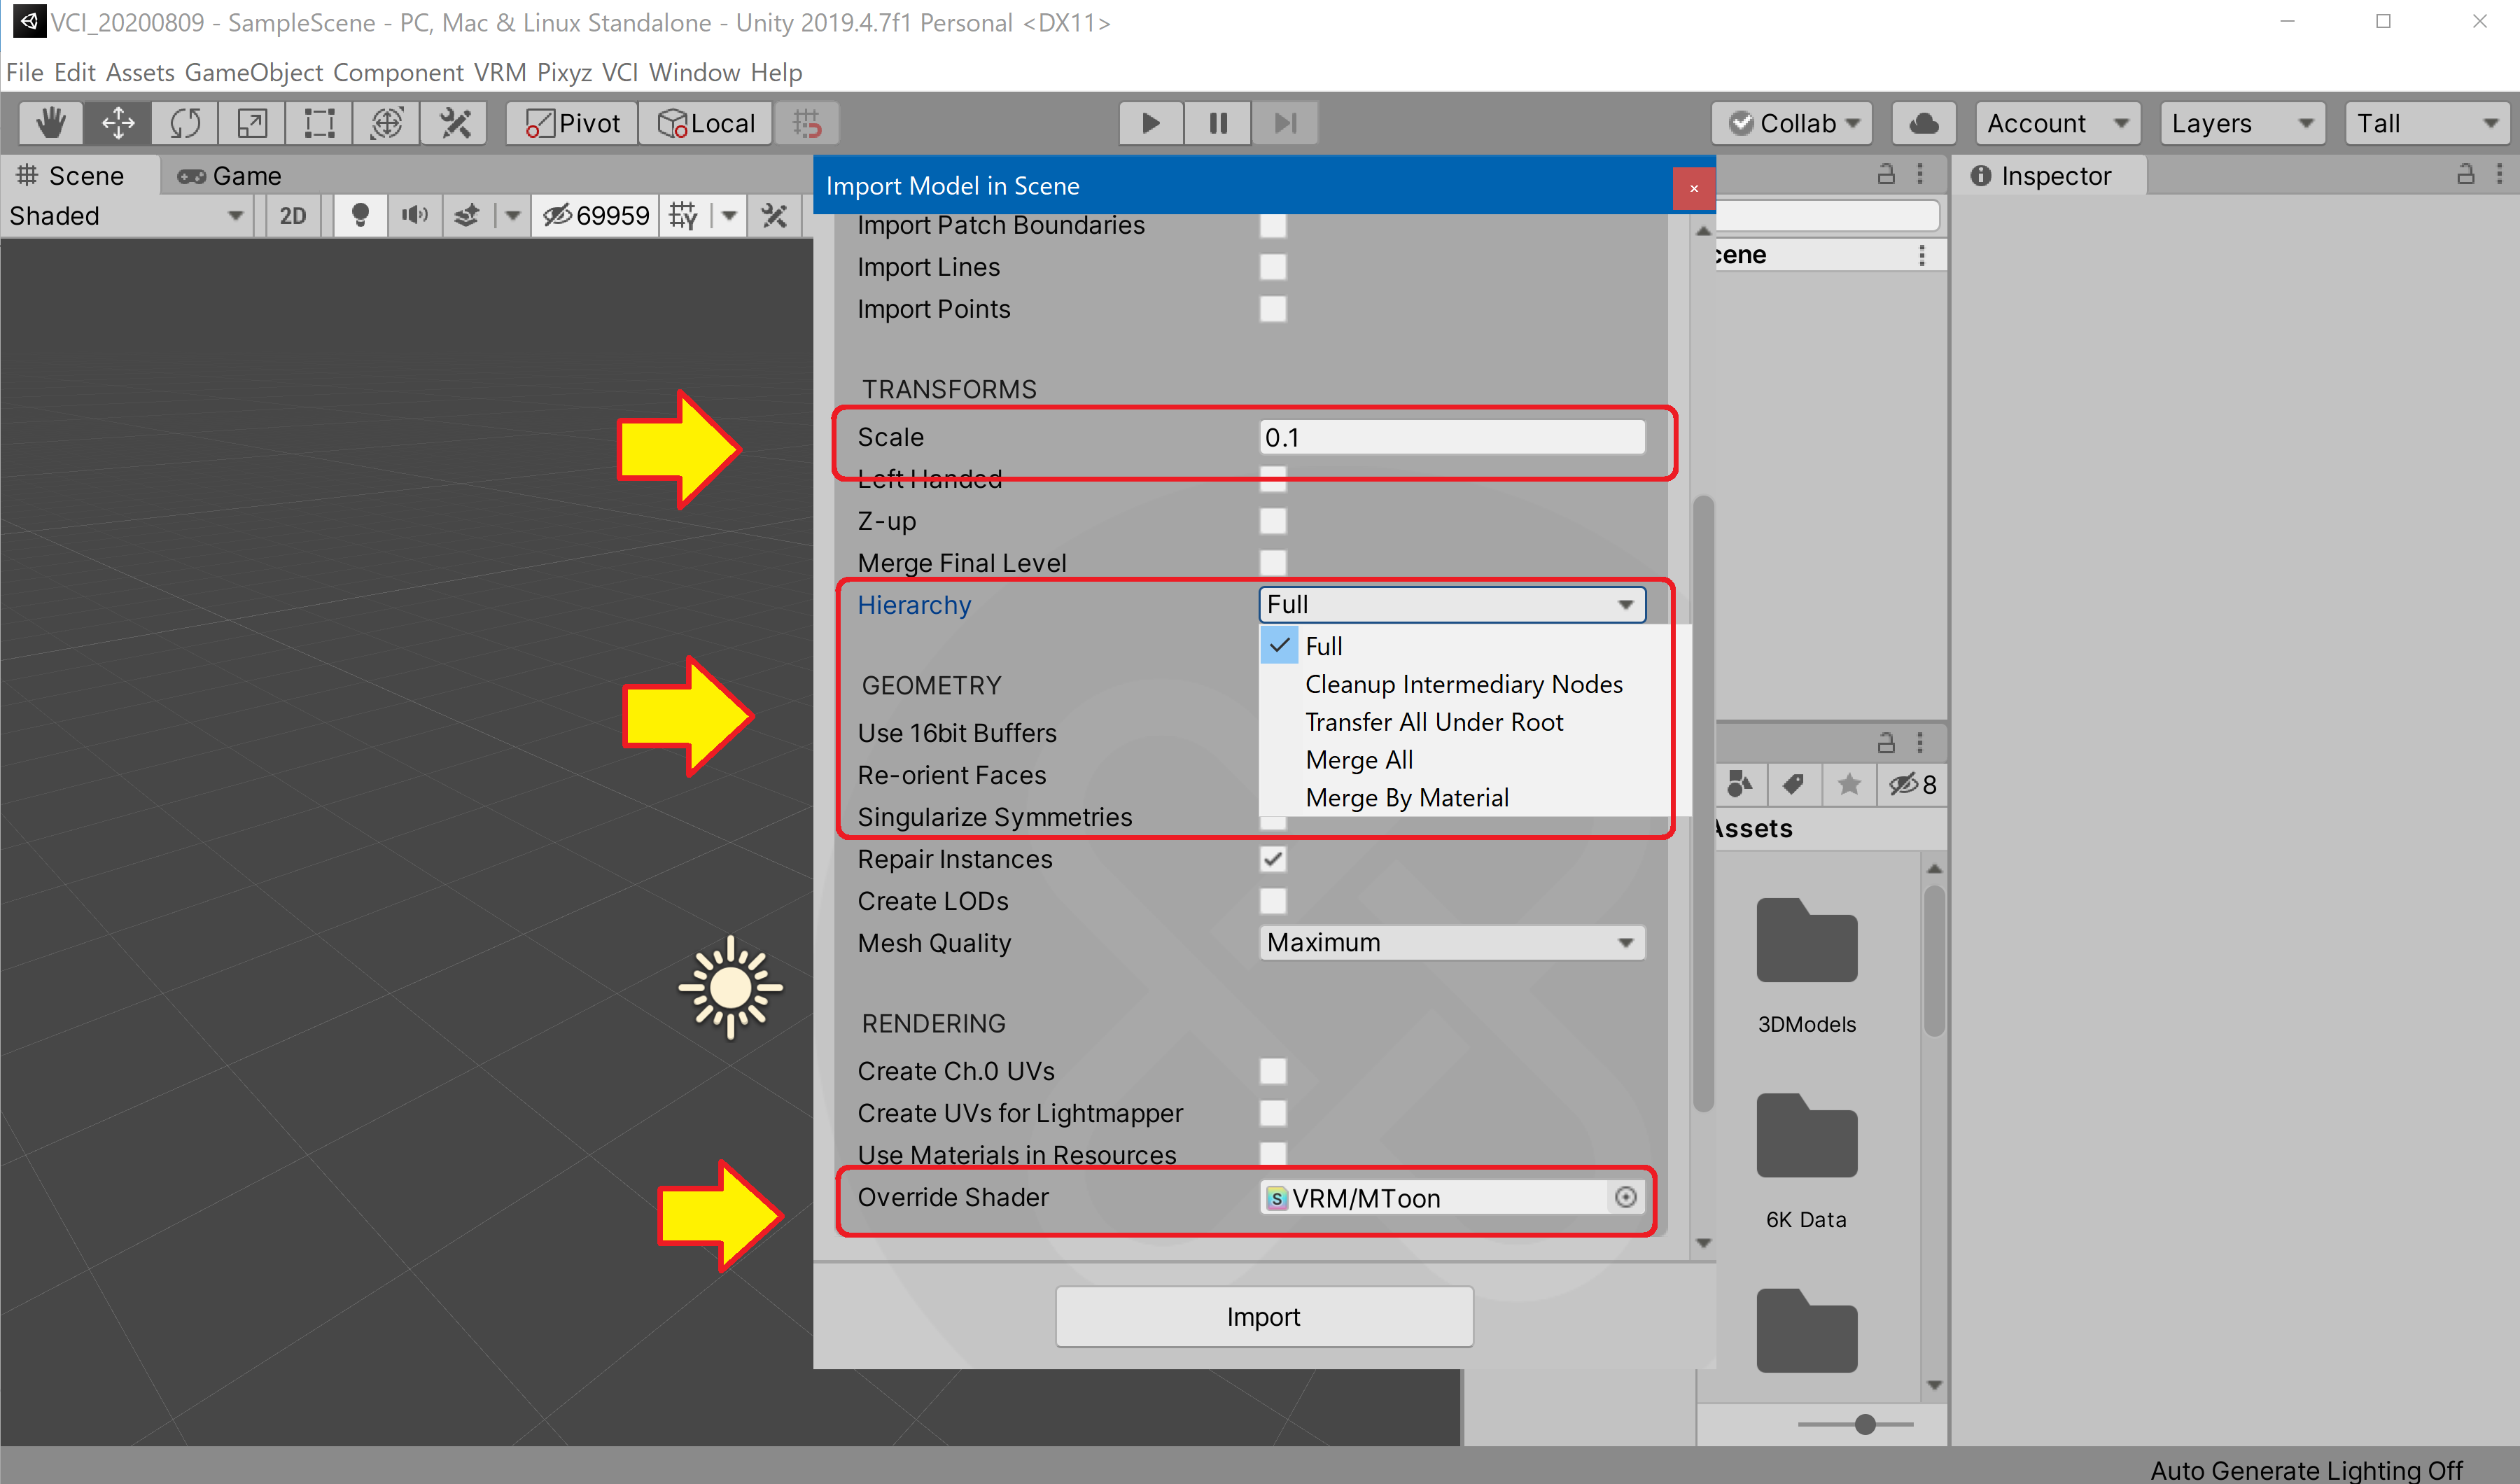The width and height of the screenshot is (2520, 1484).
Task: Toggle scene audio
Action: (414, 215)
